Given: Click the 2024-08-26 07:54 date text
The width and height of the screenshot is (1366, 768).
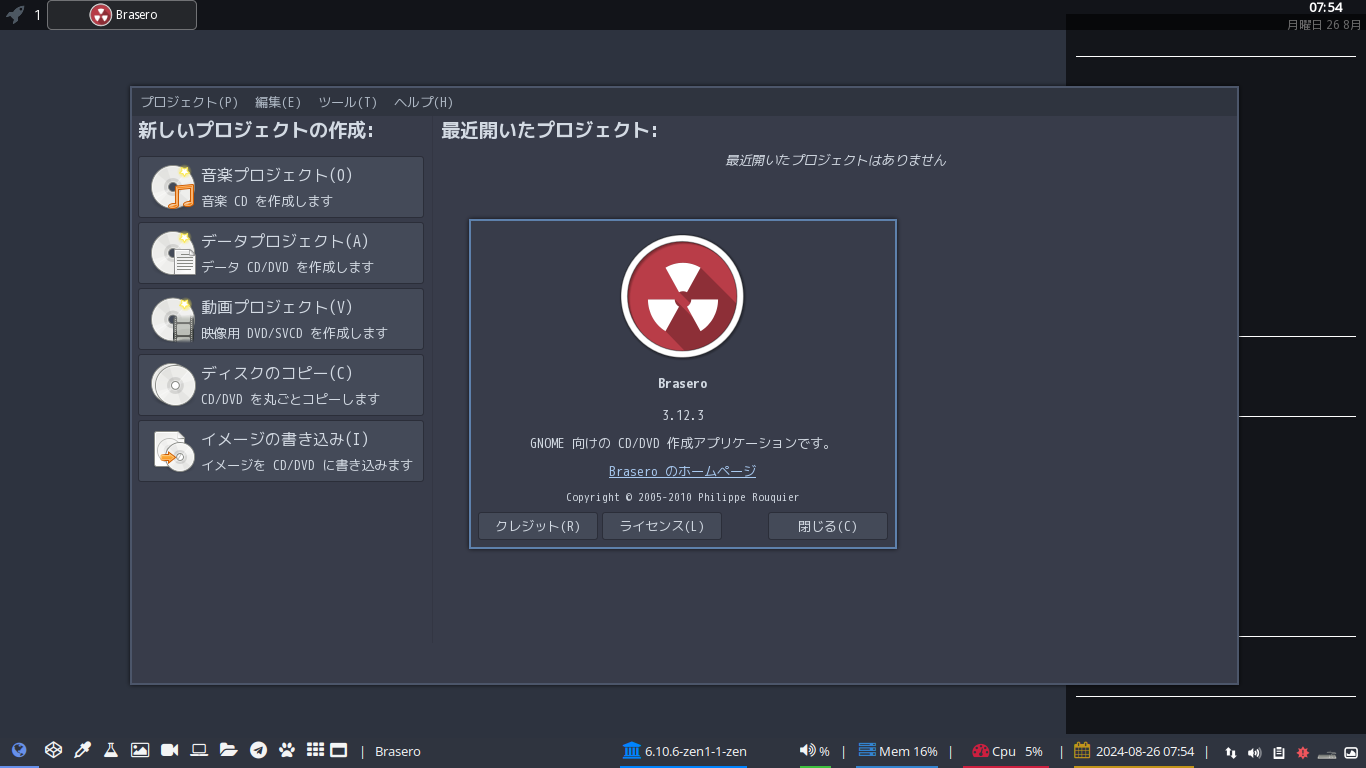Looking at the screenshot, I should click(1145, 751).
